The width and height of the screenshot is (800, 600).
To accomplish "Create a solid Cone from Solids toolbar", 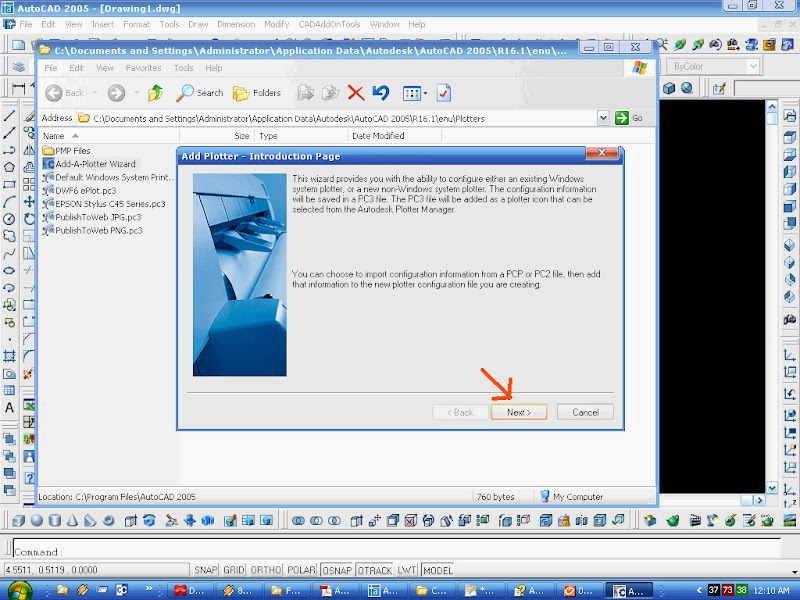I will (72, 520).
